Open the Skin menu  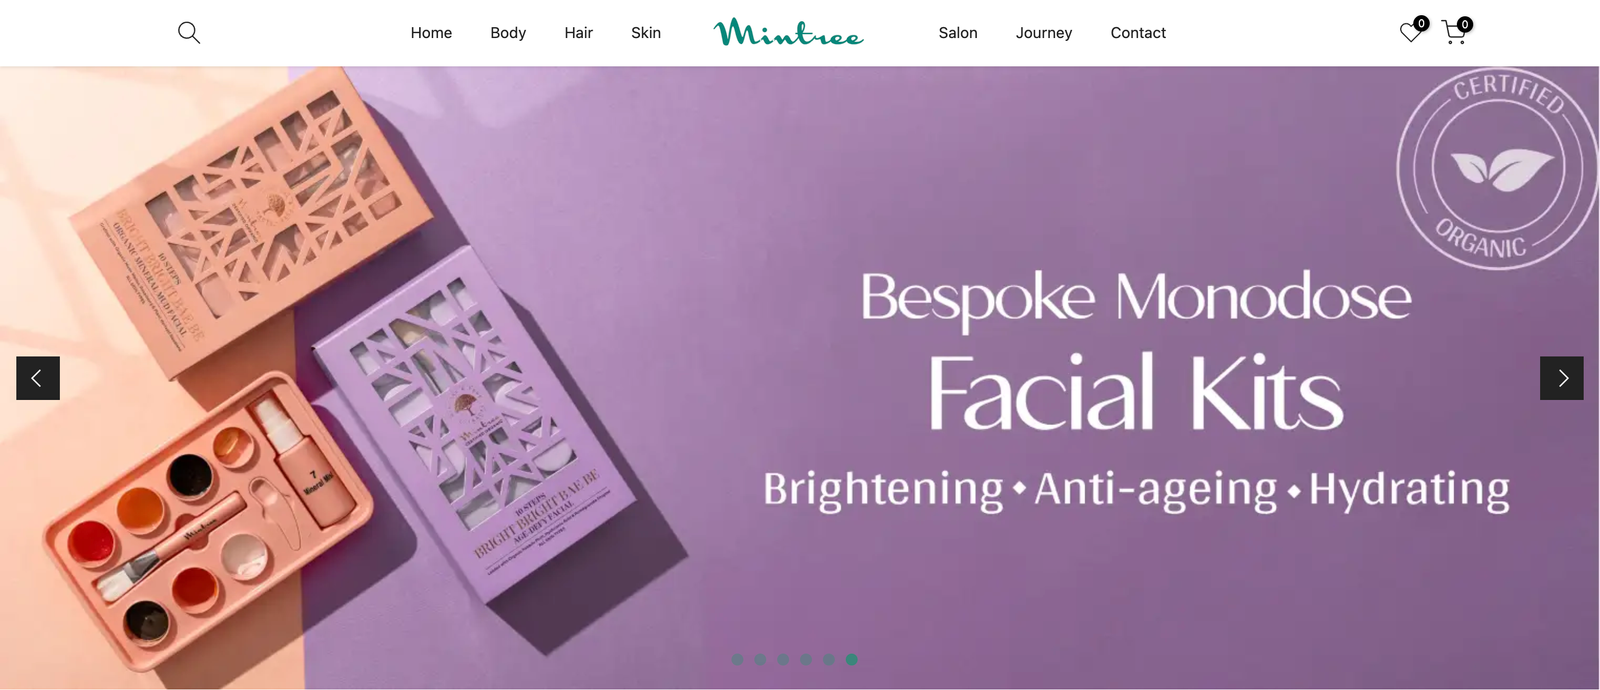click(x=646, y=33)
